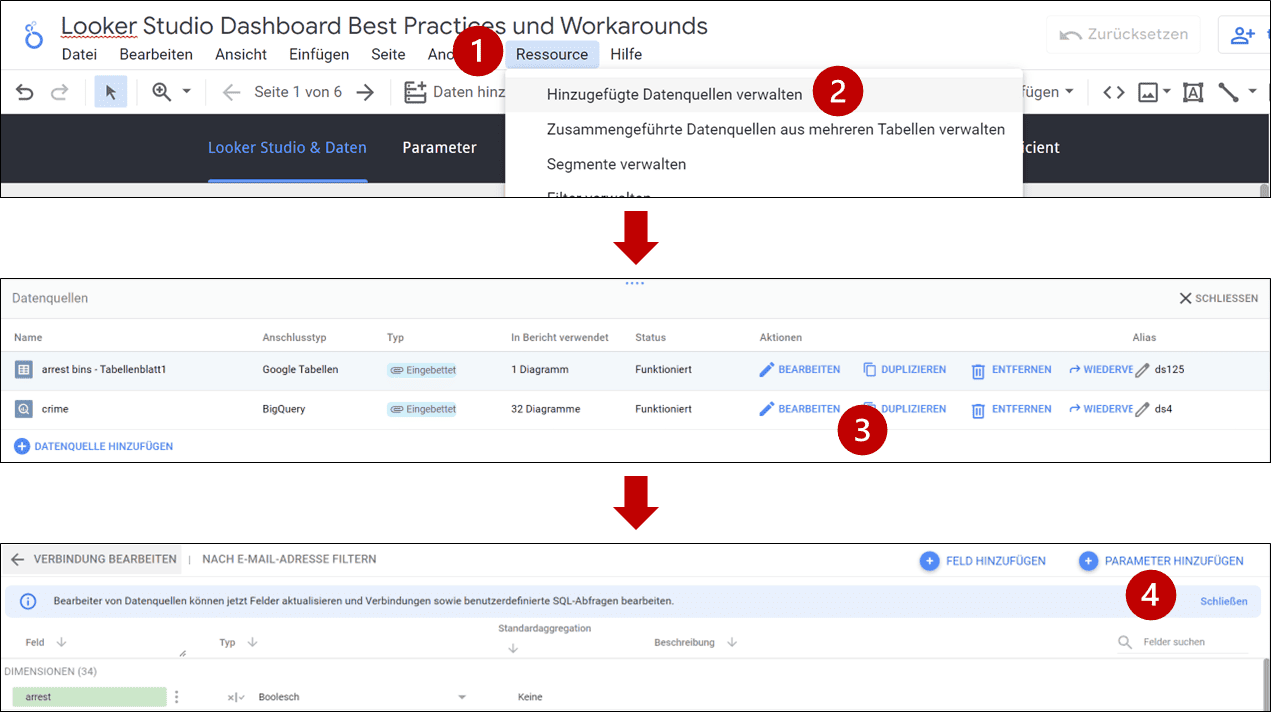1271x712 pixels.
Task: Close the Datenquellen panel via Schliessen
Action: click(1219, 298)
